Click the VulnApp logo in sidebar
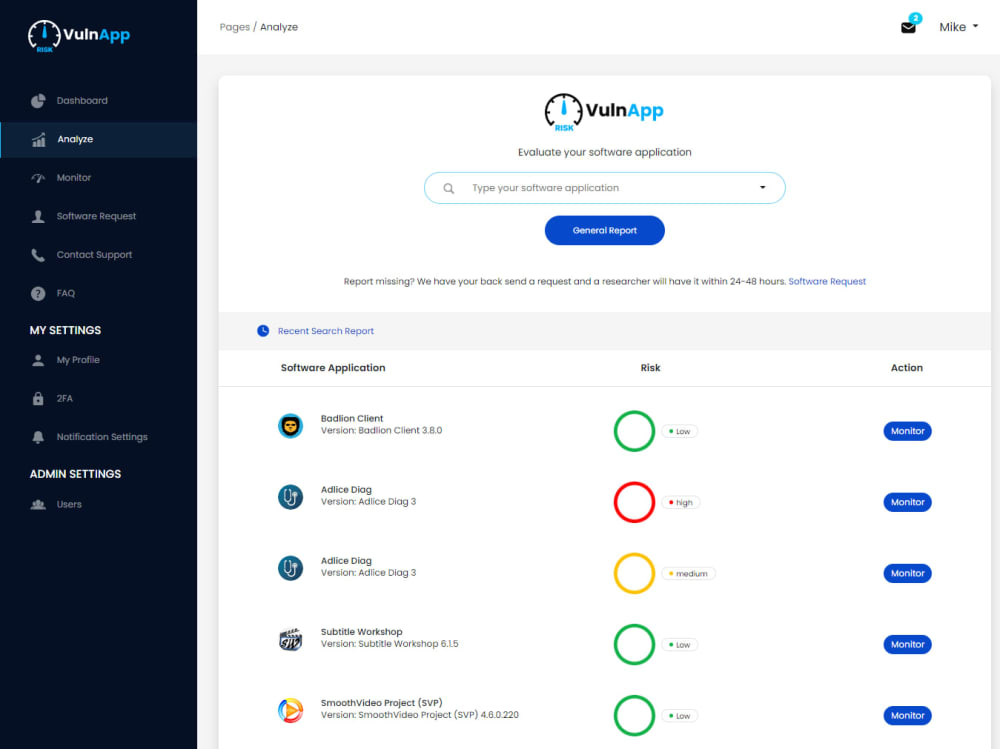 point(78,36)
